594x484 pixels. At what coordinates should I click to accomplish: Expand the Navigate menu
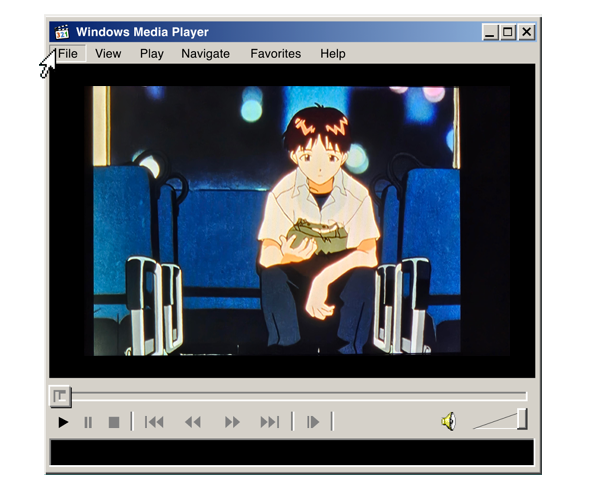[x=205, y=53]
